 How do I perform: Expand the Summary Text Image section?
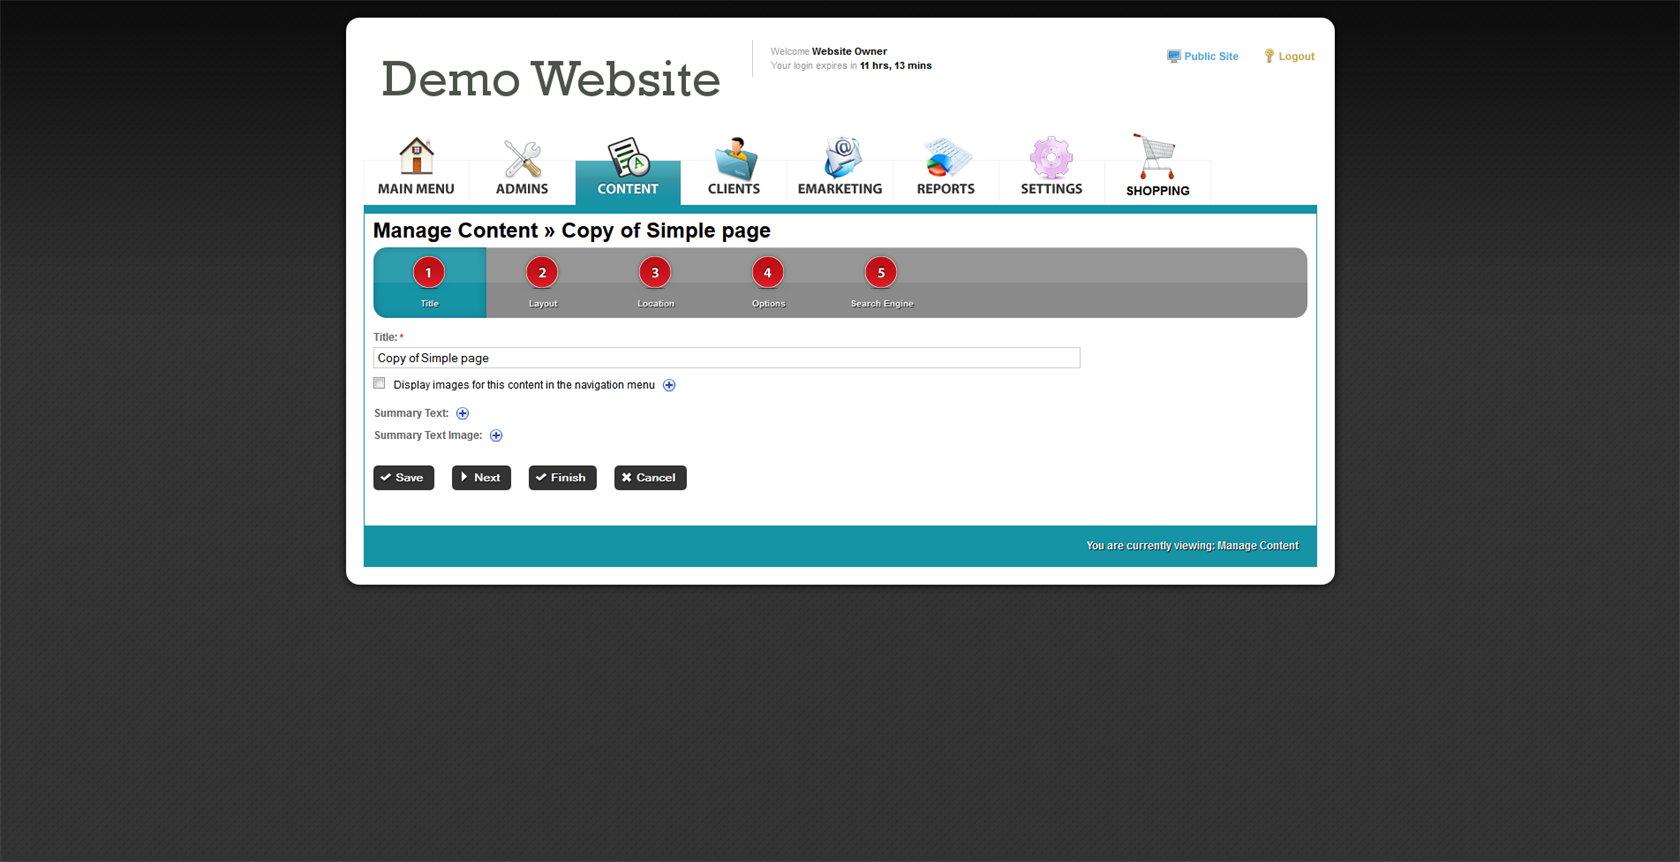point(496,436)
